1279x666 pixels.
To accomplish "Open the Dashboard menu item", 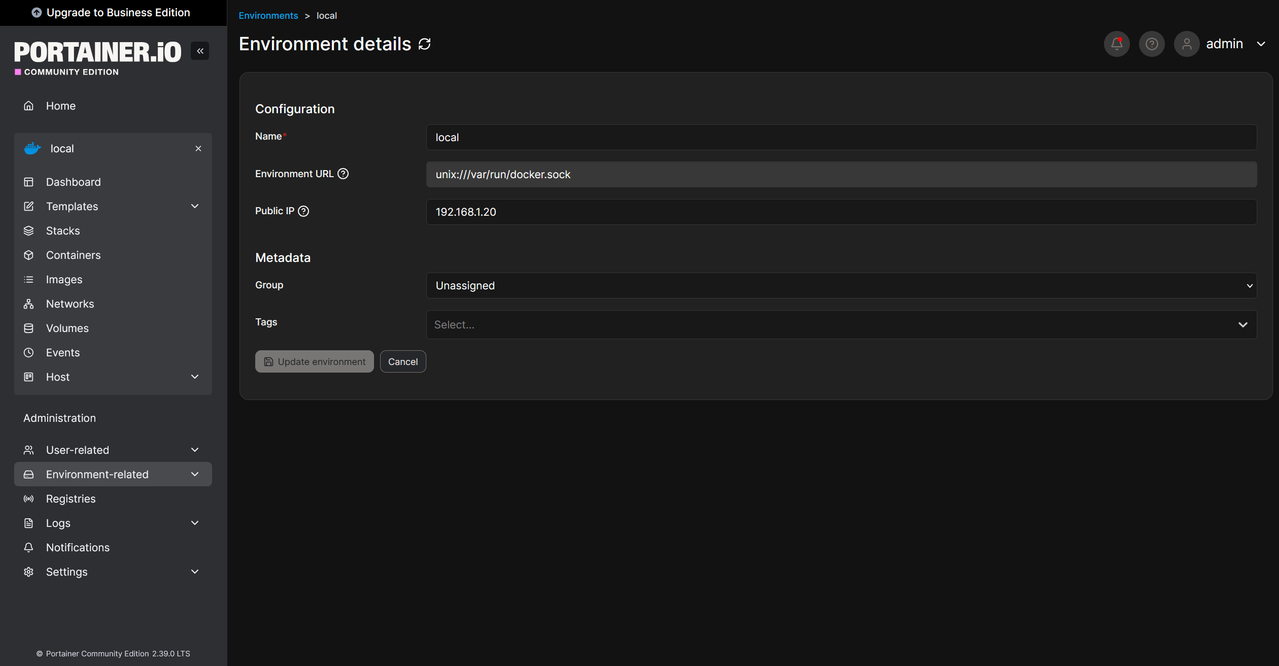I will [113, 182].
